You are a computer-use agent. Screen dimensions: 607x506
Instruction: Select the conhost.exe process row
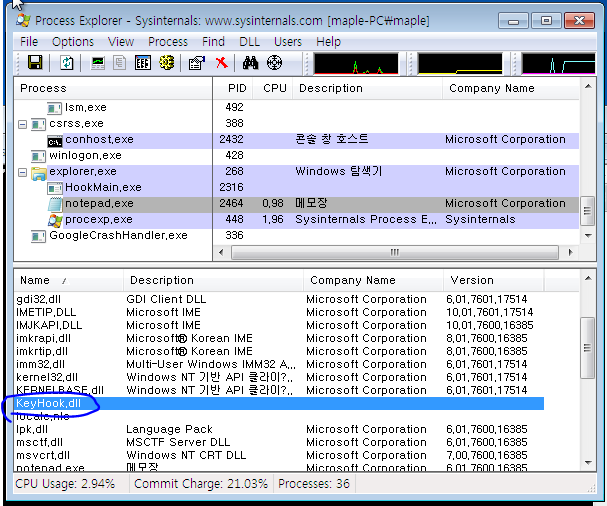point(297,140)
